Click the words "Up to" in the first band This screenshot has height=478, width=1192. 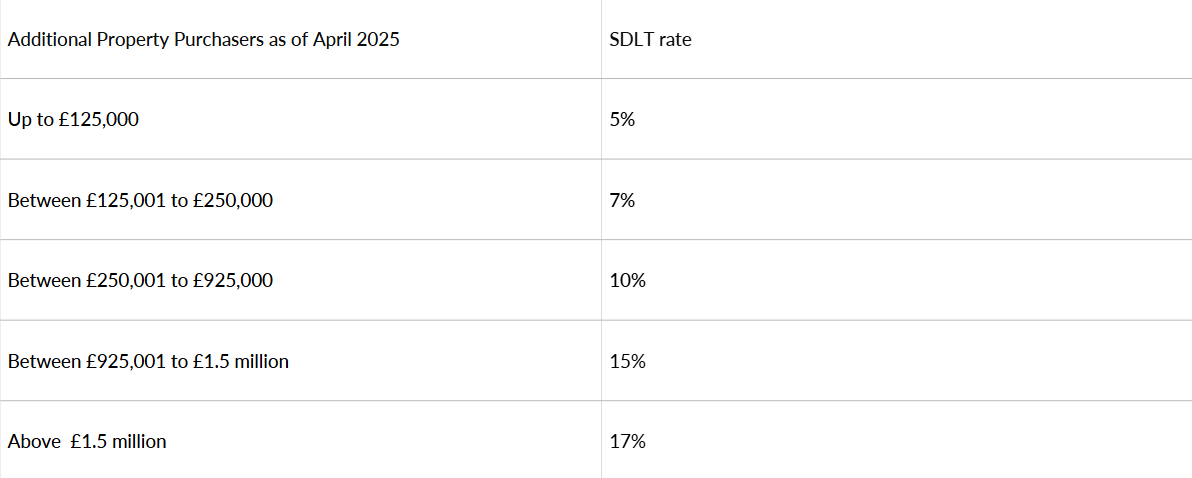27,120
